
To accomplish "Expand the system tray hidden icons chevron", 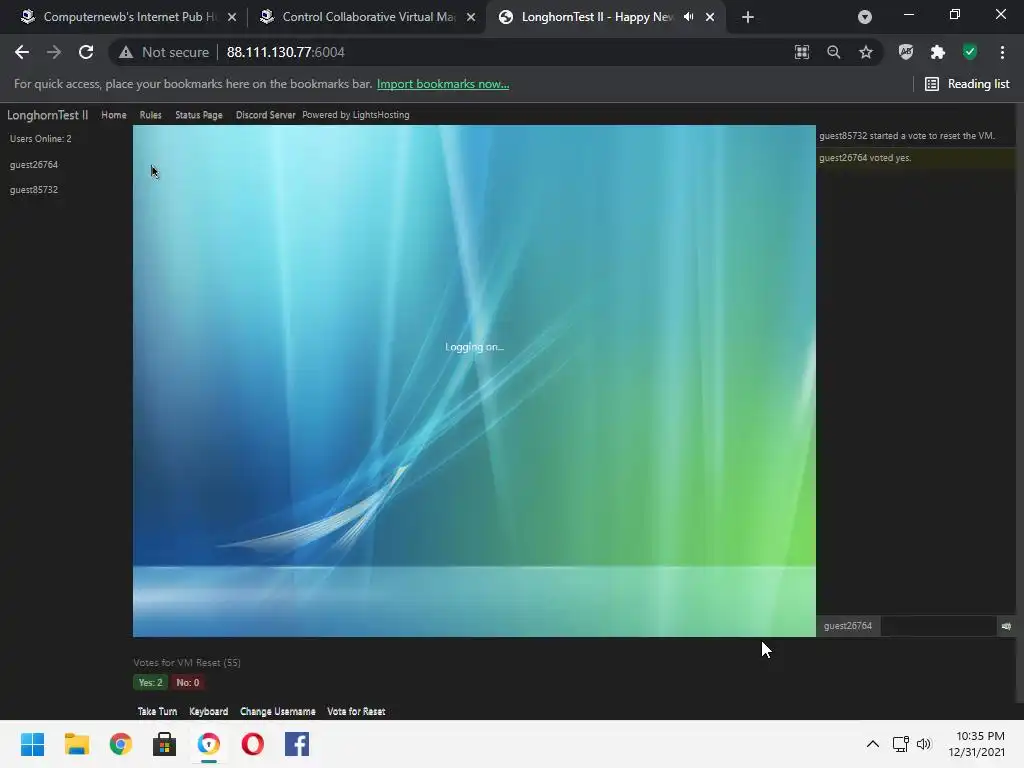I will tap(872, 744).
